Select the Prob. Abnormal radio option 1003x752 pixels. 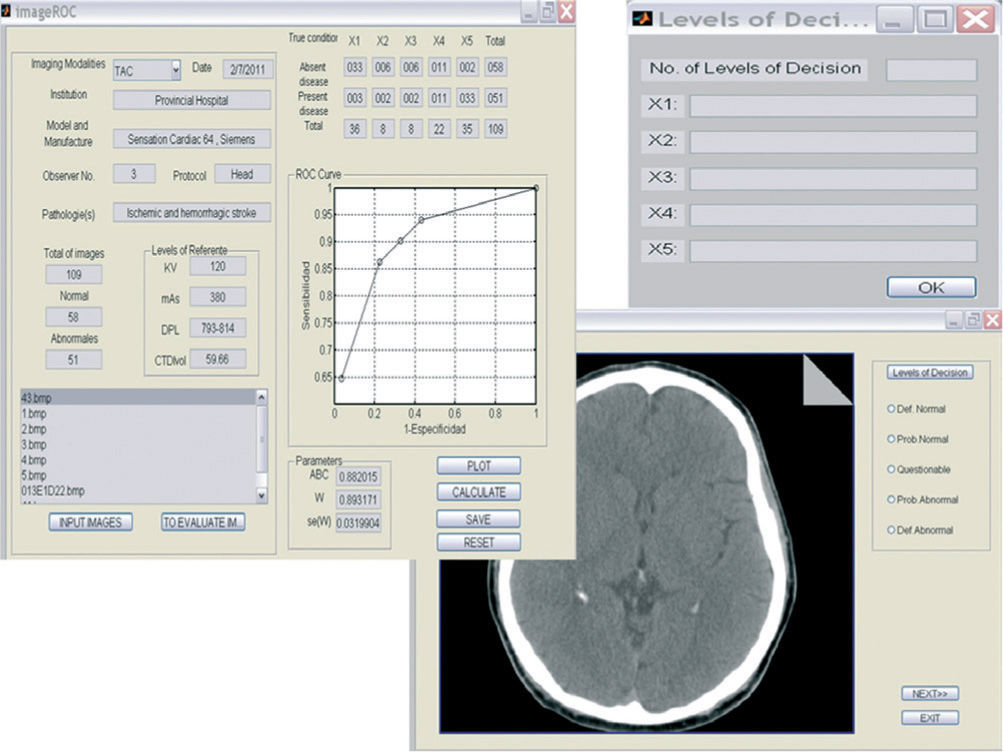pos(891,499)
